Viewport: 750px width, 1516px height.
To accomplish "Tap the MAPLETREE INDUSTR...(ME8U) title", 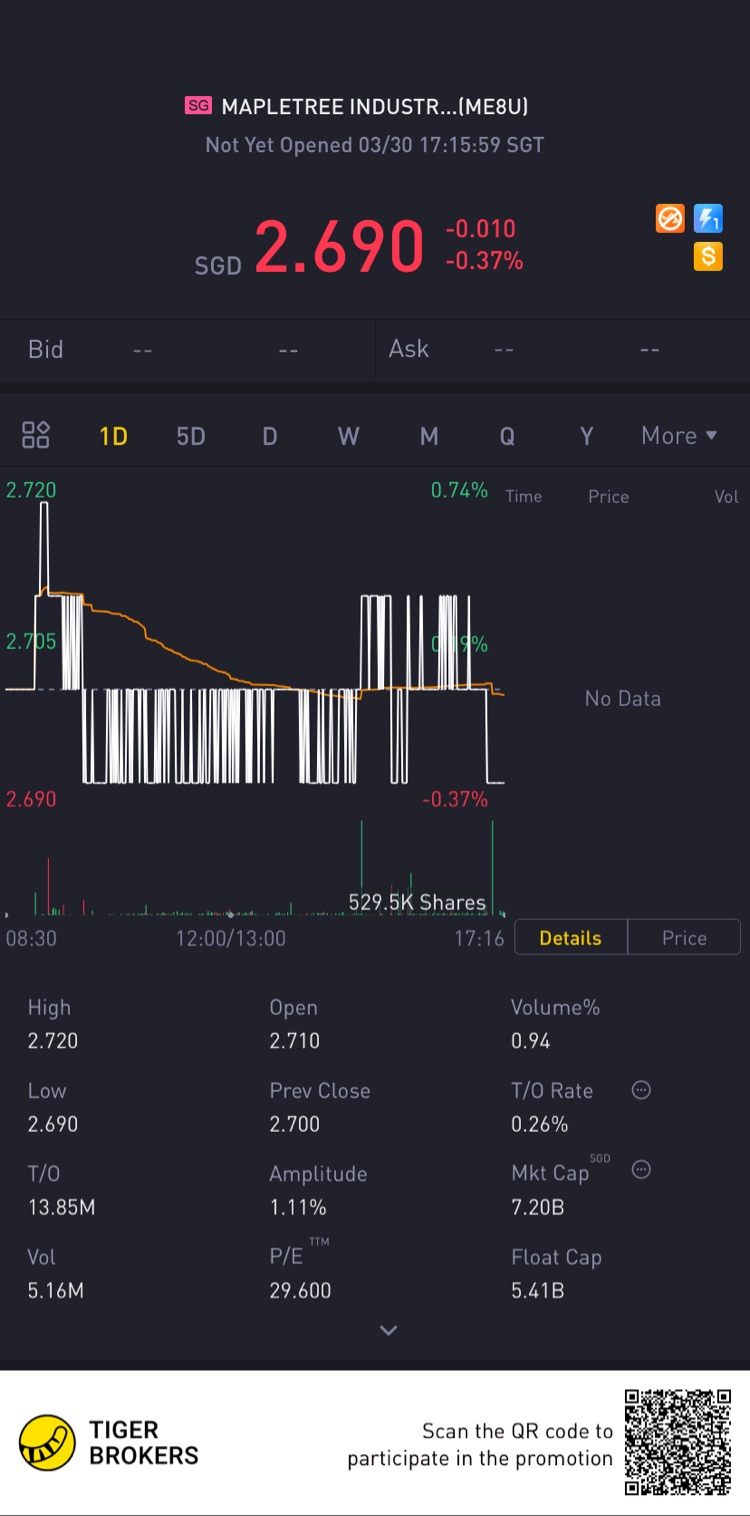I will pos(374,106).
